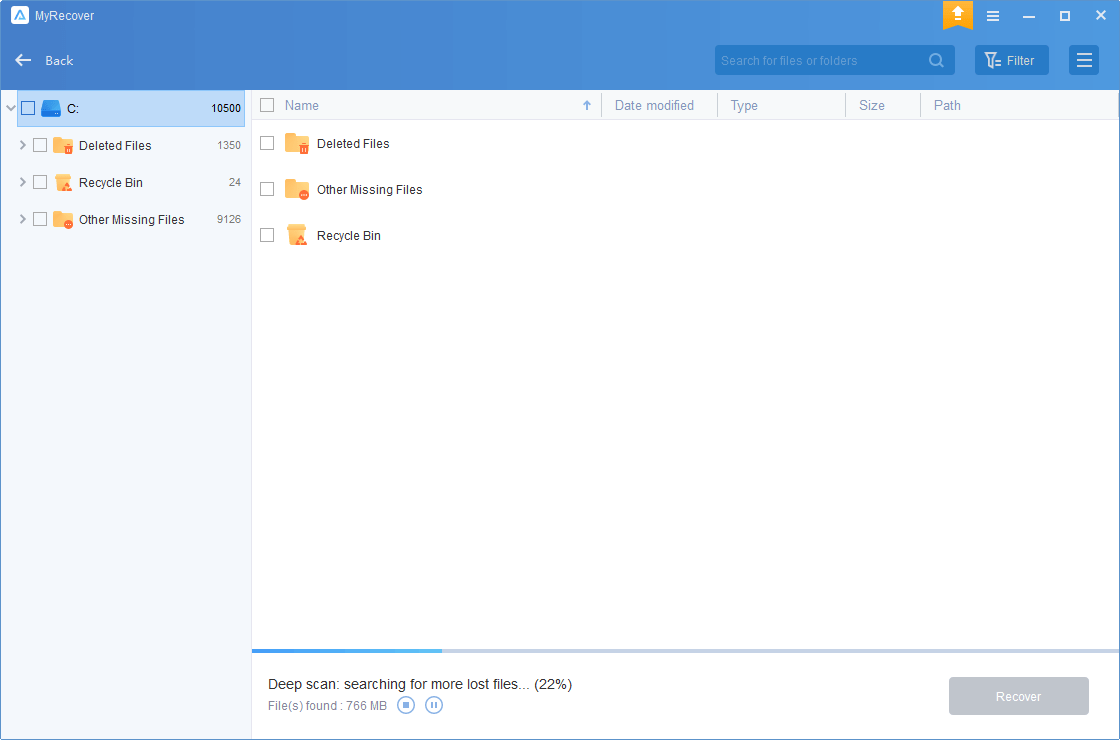The height and width of the screenshot is (740, 1120).
Task: Toggle the select-all checkbox beside Name header
Action: click(x=267, y=105)
